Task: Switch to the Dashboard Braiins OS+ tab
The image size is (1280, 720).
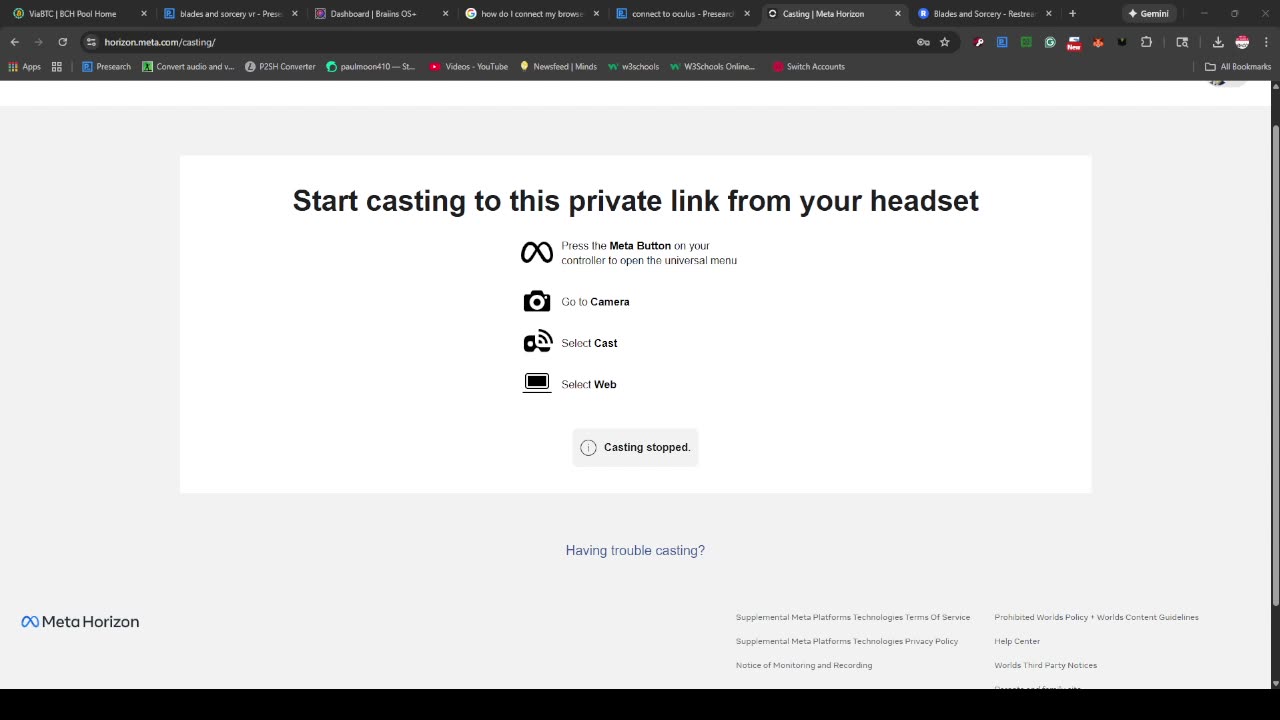Action: click(x=373, y=14)
